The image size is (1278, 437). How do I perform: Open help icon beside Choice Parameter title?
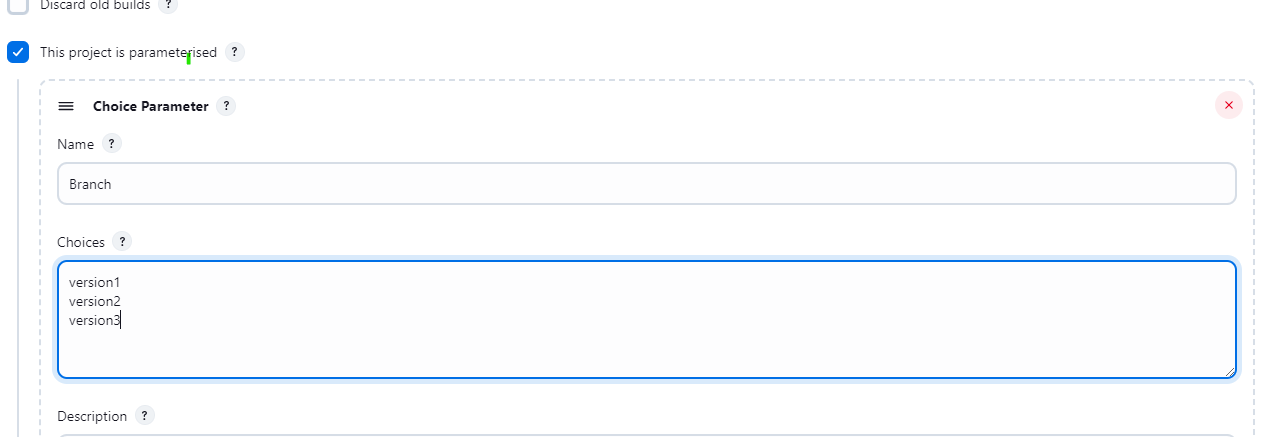pyautogui.click(x=226, y=106)
